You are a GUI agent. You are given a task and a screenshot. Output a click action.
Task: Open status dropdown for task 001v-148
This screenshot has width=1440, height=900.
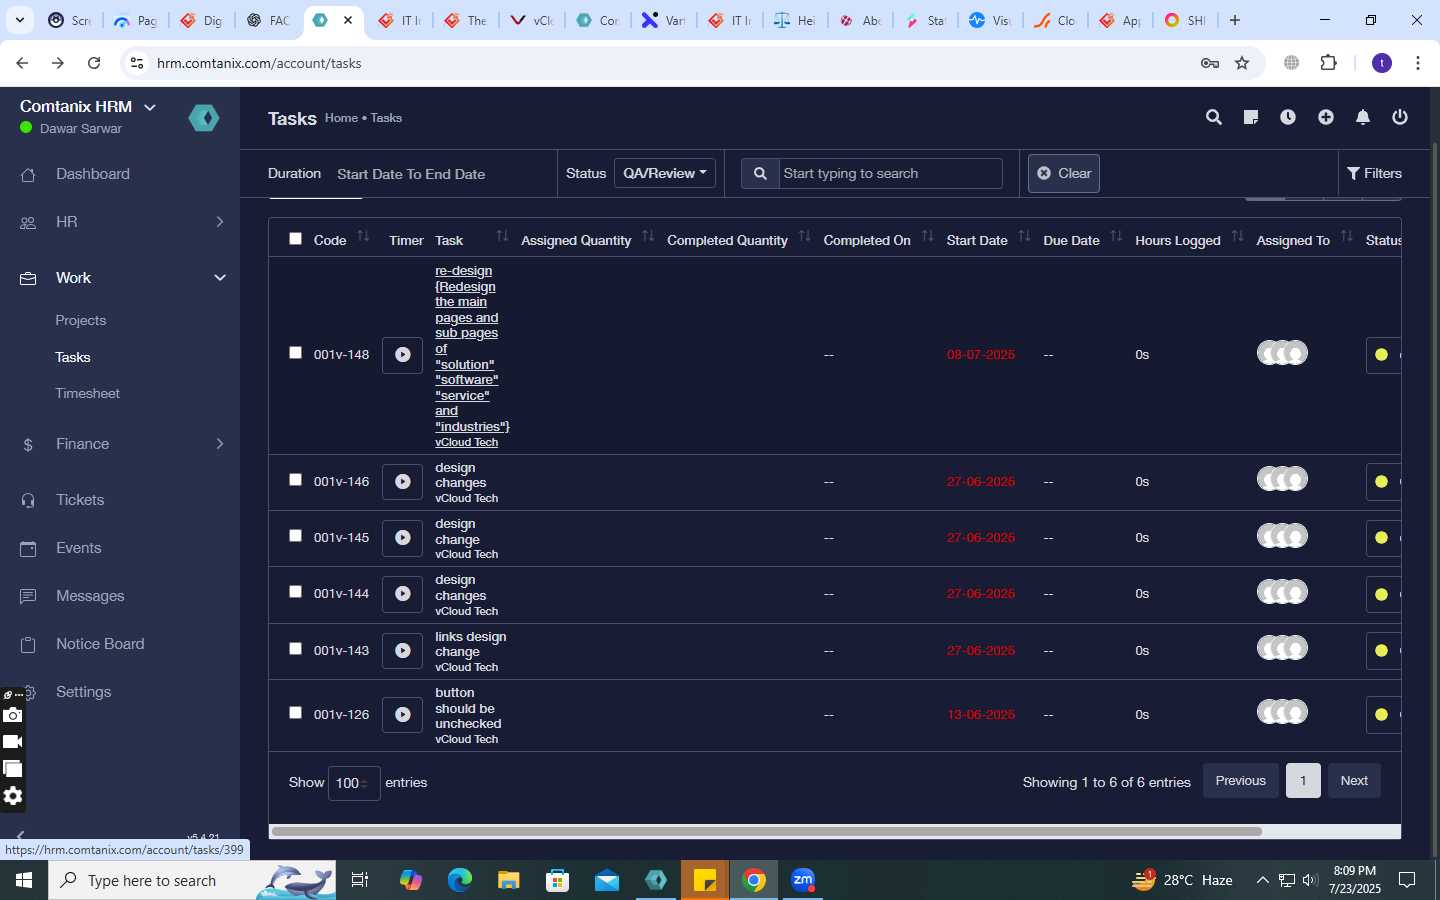tap(1383, 355)
